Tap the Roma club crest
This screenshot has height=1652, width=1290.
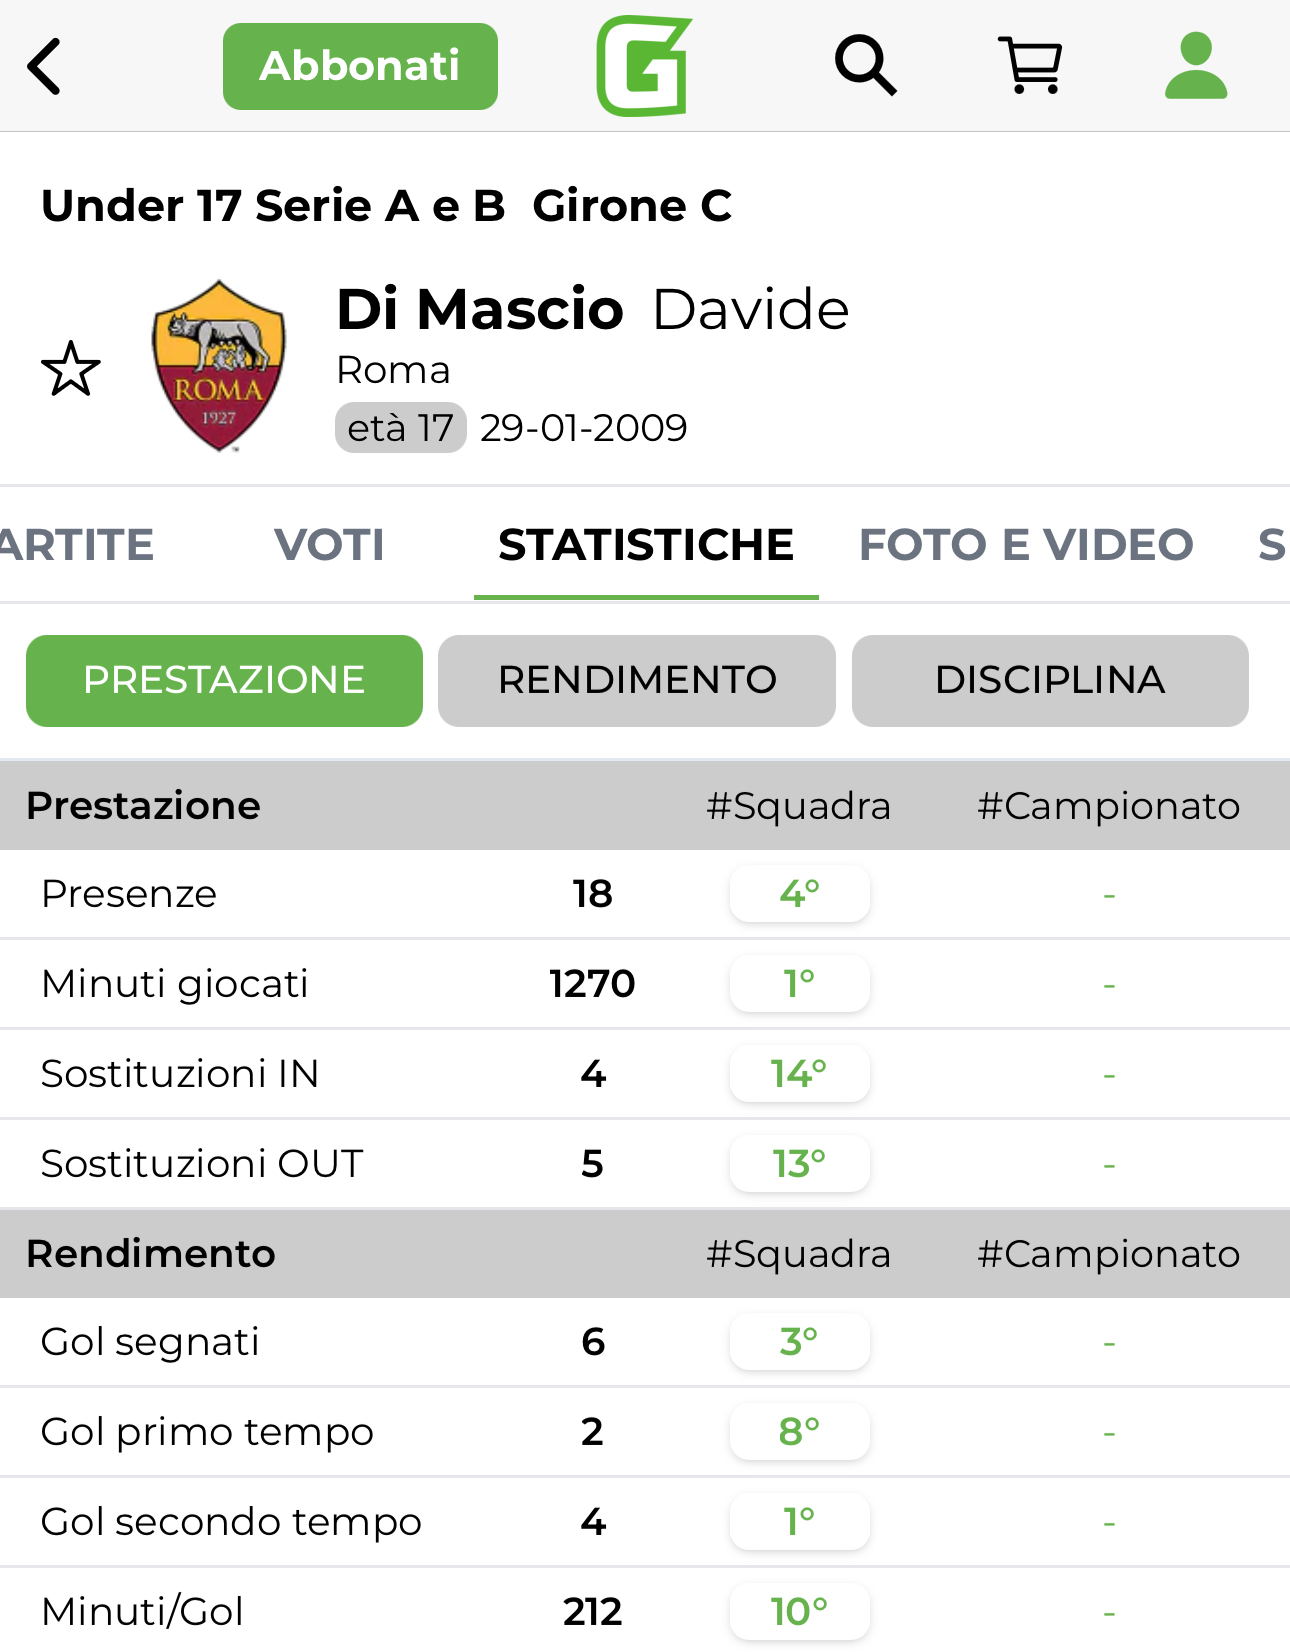219,366
